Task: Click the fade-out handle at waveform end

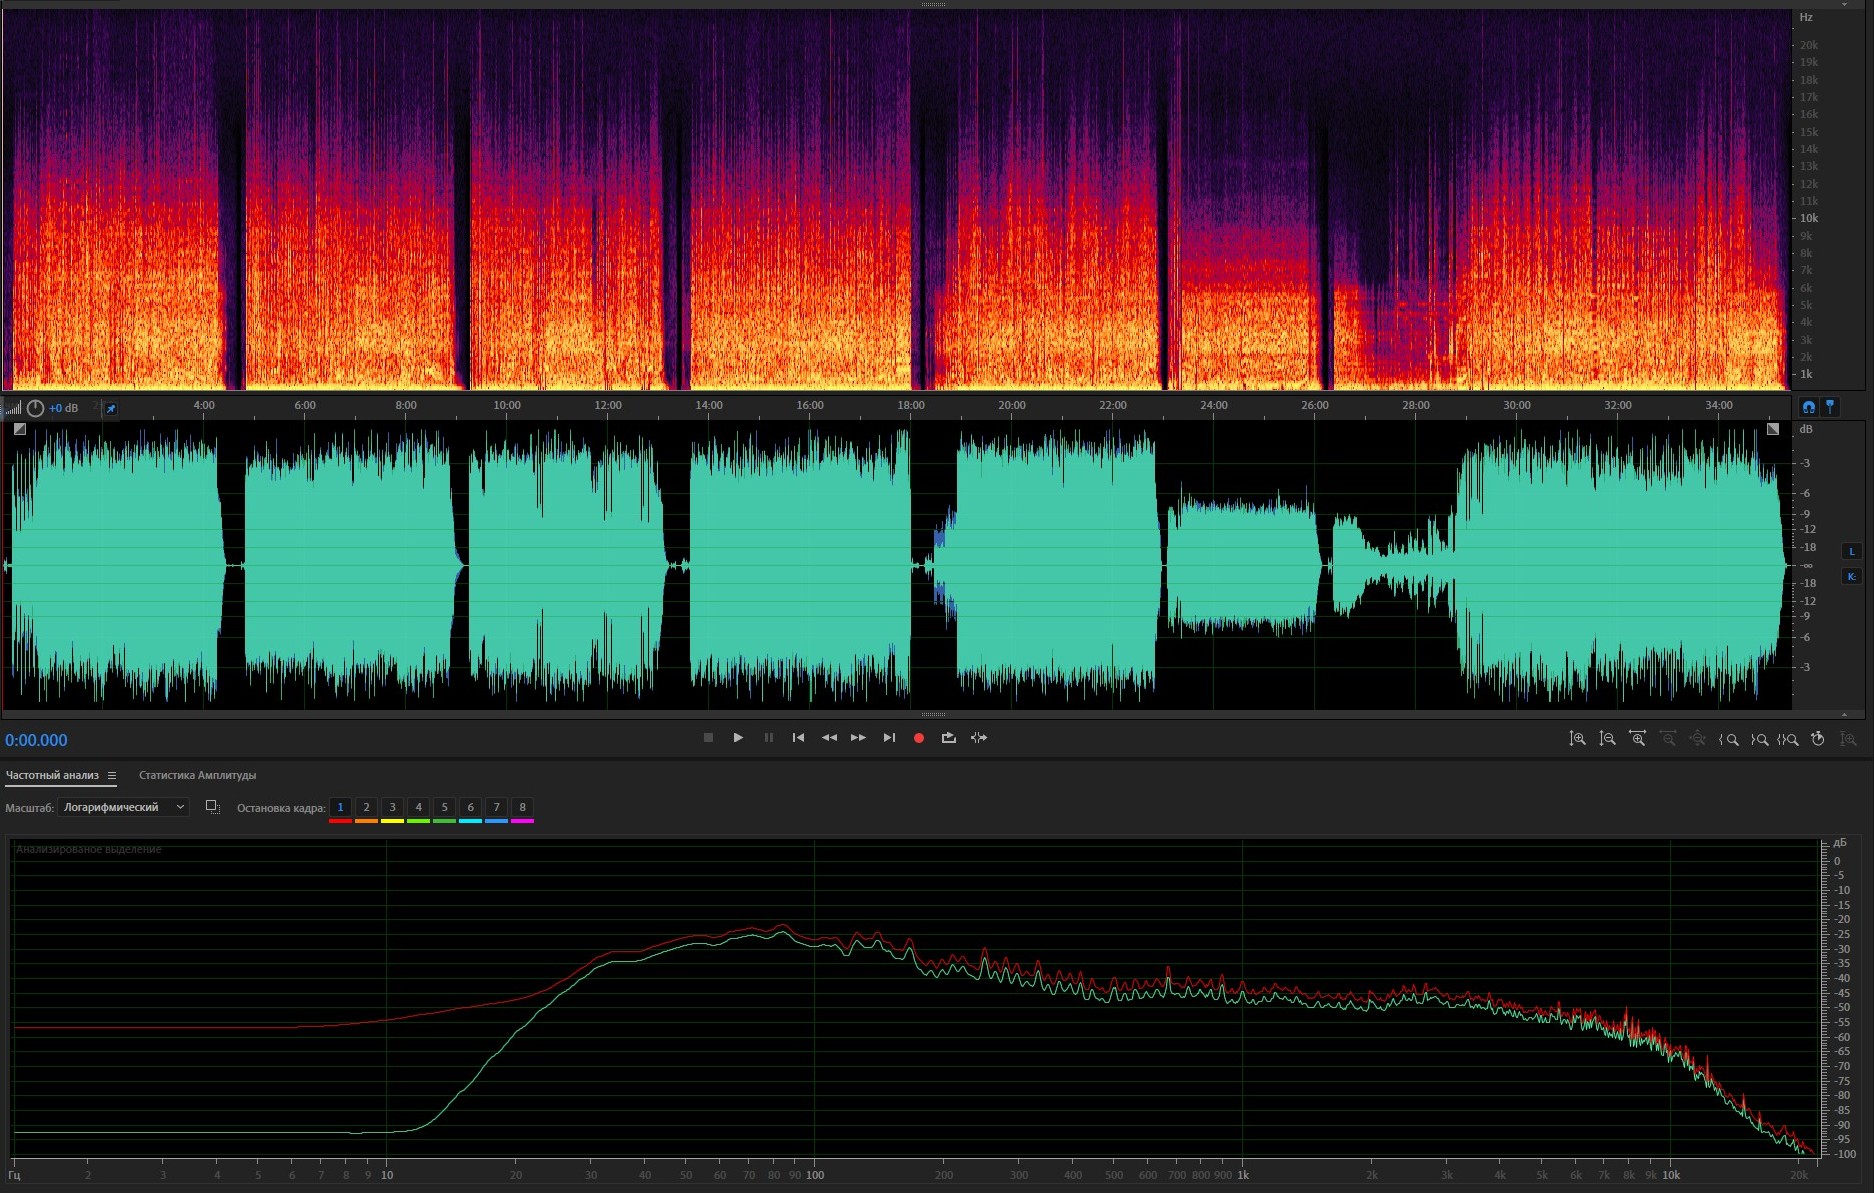Action: point(1772,429)
